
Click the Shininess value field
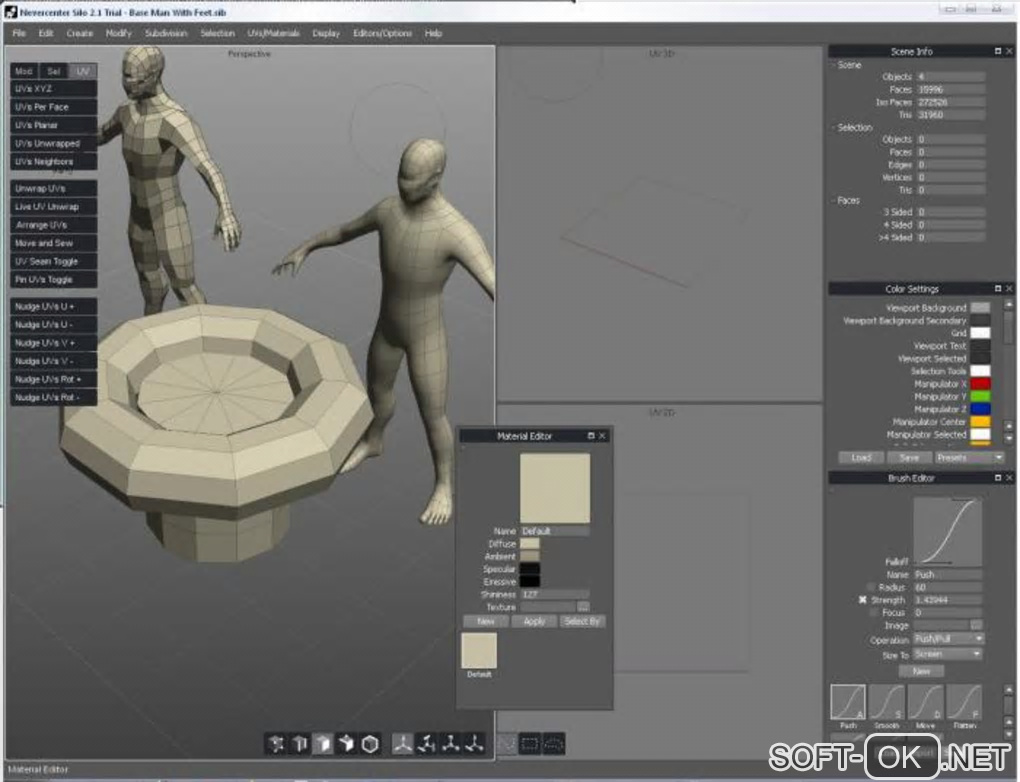[x=554, y=594]
